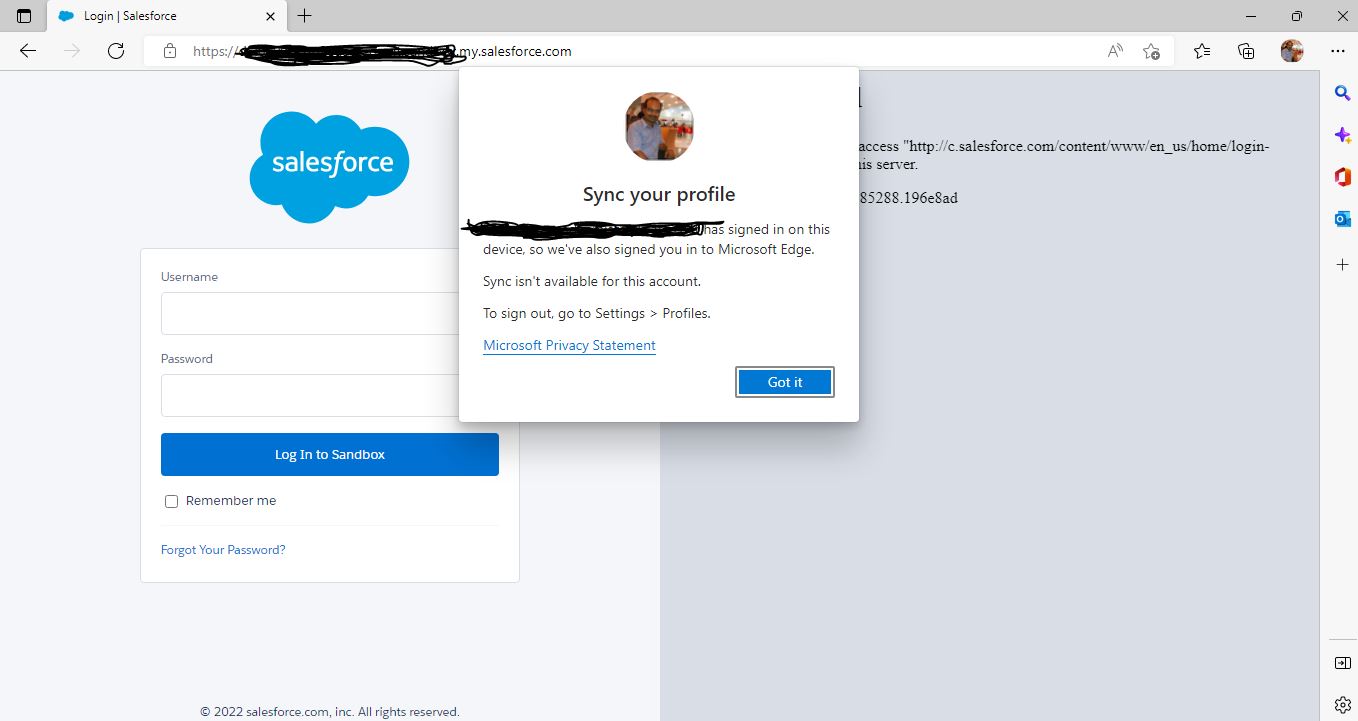Launch Microsoft Office from the sidebar
1358x721 pixels.
(1342, 176)
